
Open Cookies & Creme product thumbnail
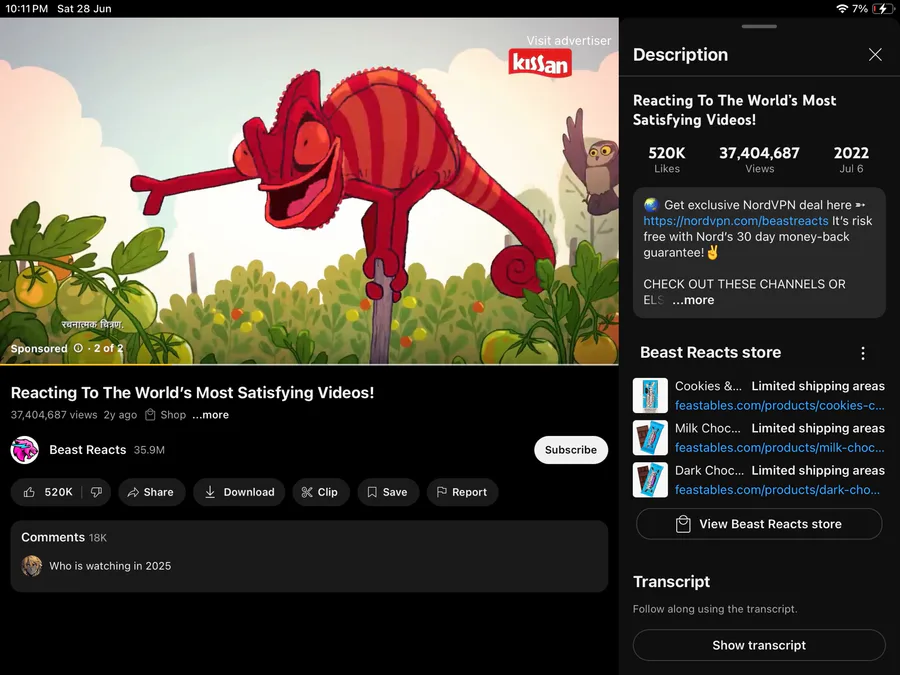point(650,395)
